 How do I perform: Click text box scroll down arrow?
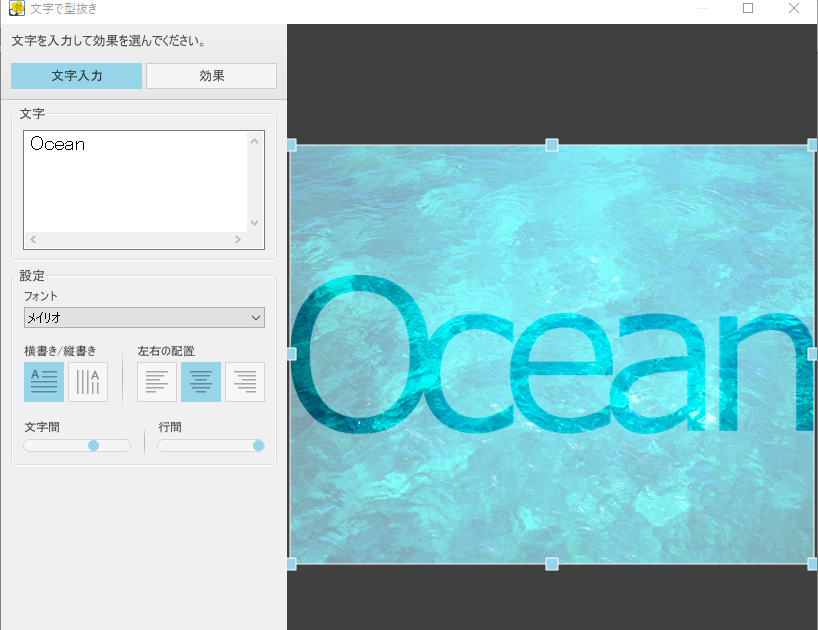tap(255, 223)
